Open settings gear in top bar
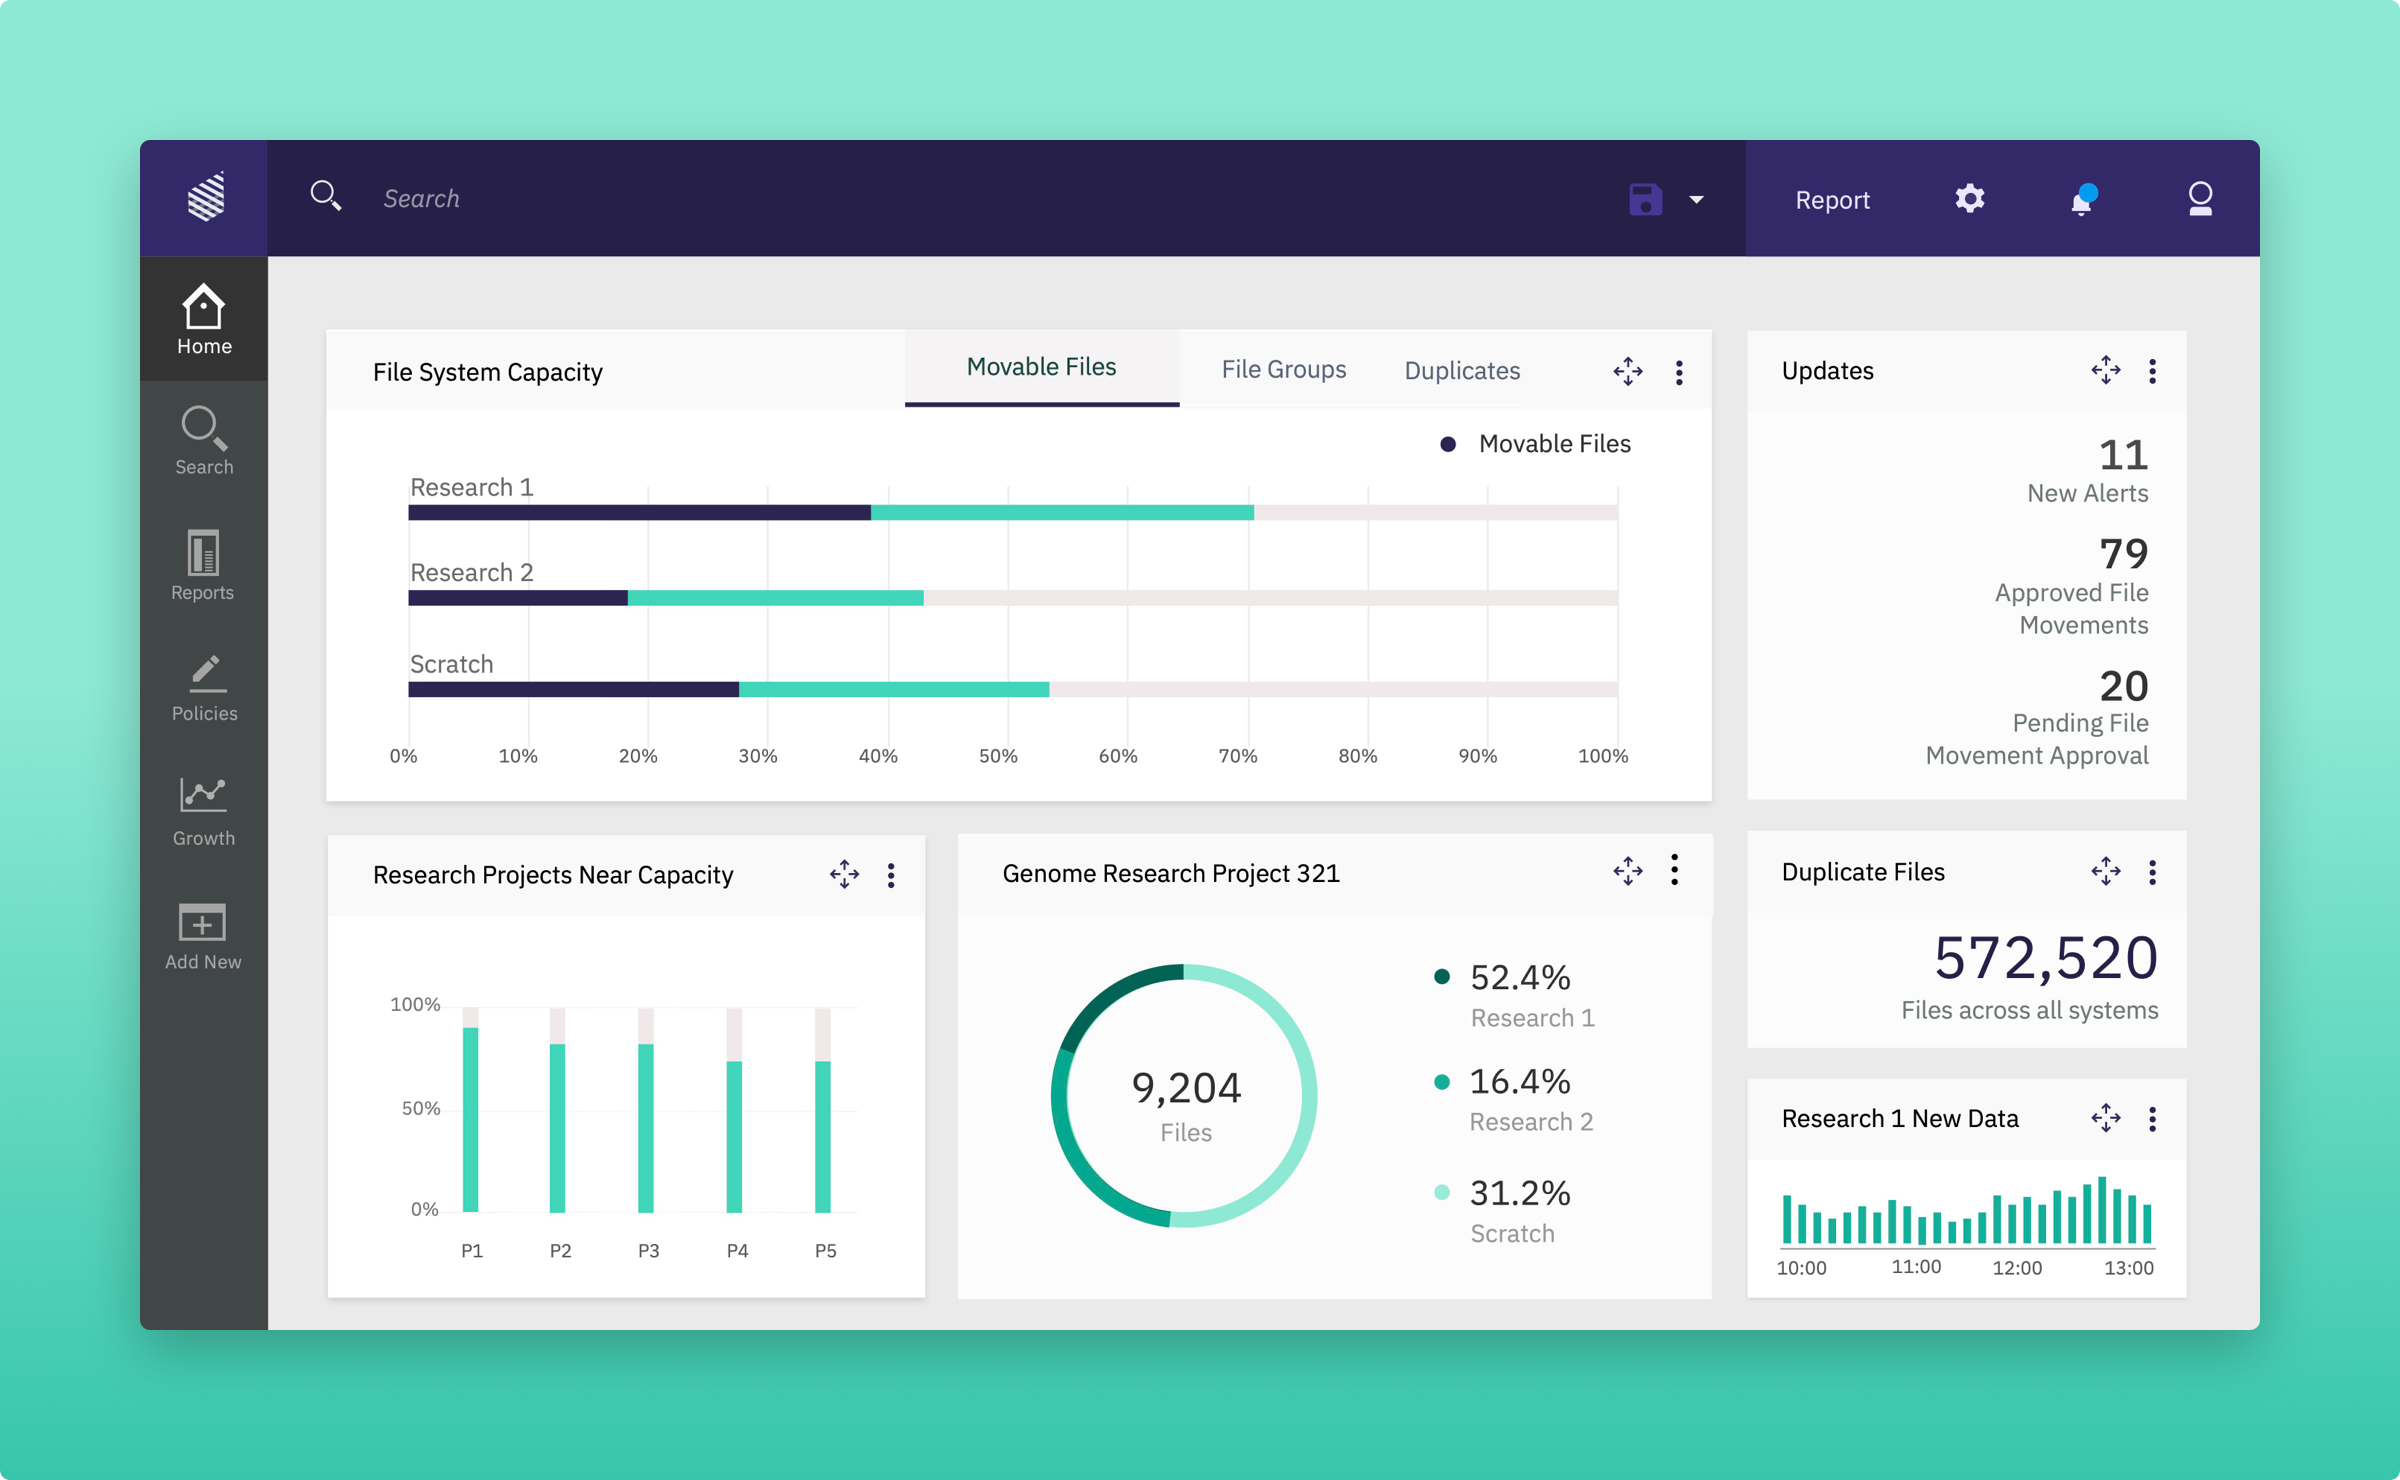The height and width of the screenshot is (1480, 2400). (x=1969, y=199)
